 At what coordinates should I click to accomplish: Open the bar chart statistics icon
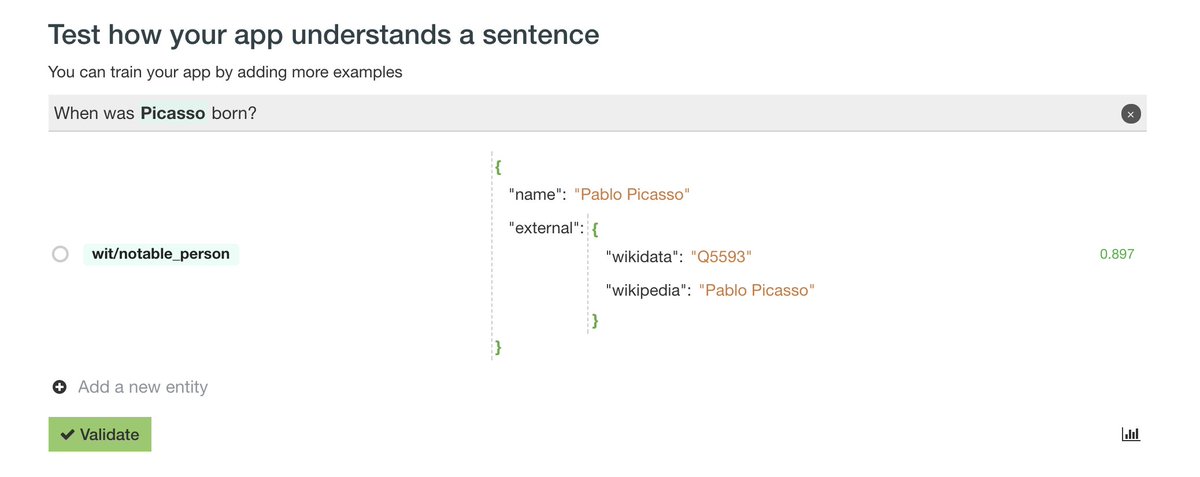1131,434
